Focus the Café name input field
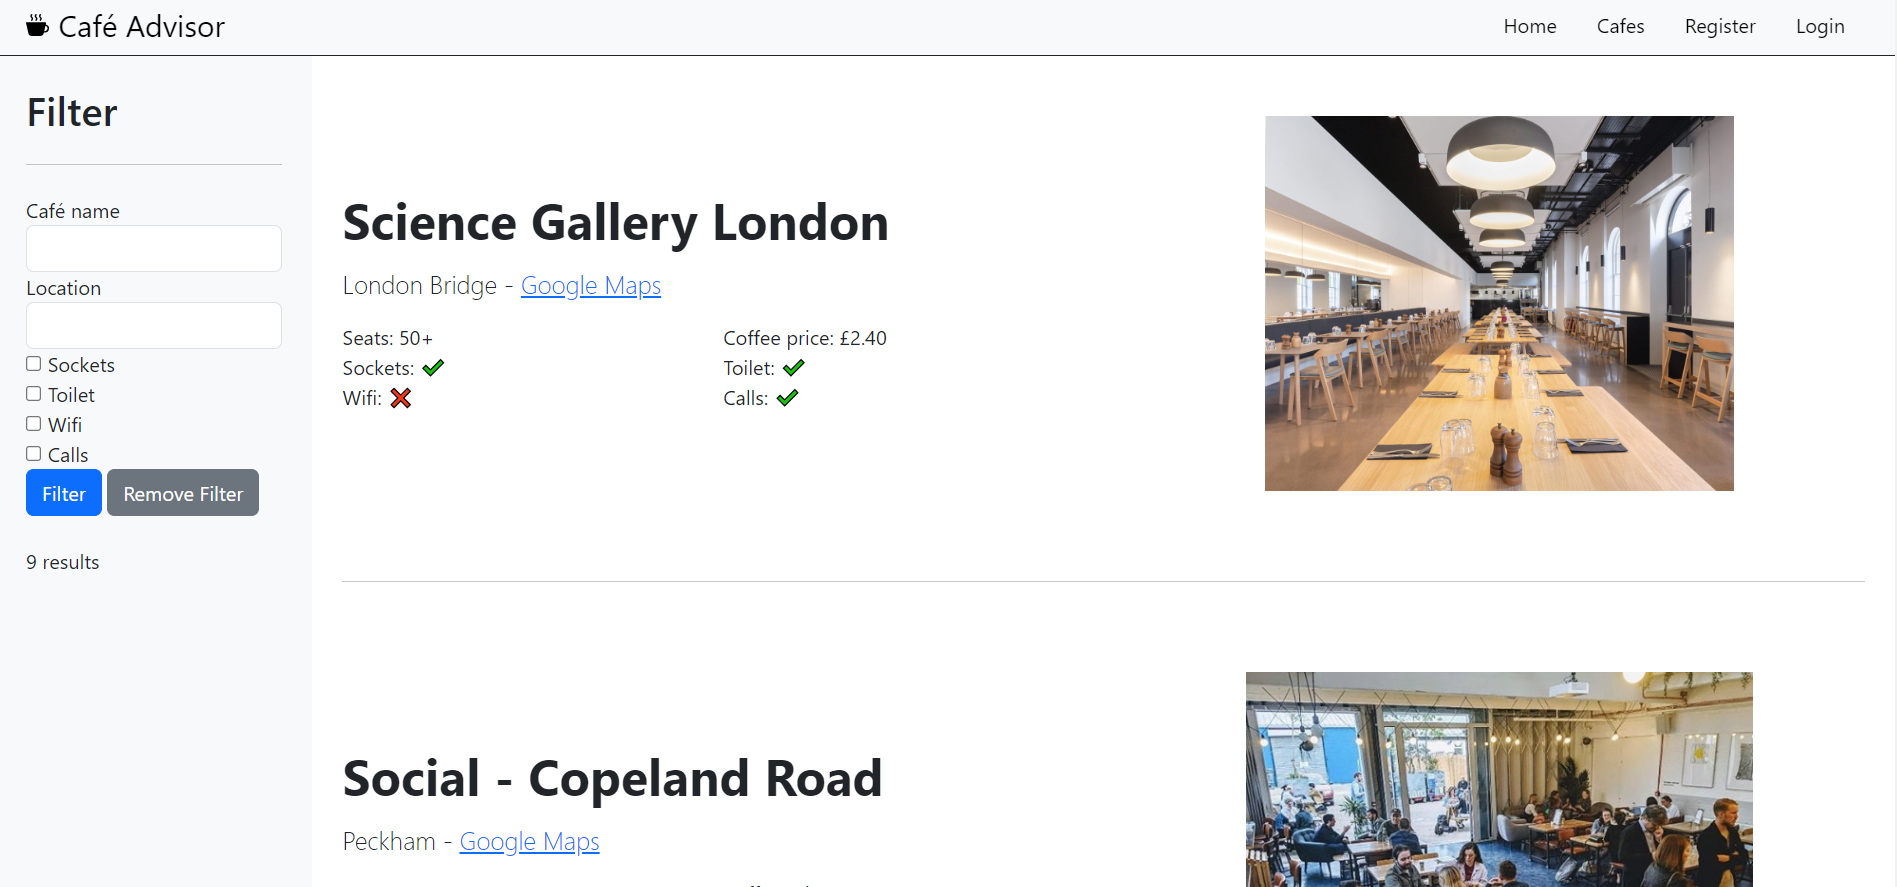Screen dimensions: 1897x887 click(x=154, y=248)
